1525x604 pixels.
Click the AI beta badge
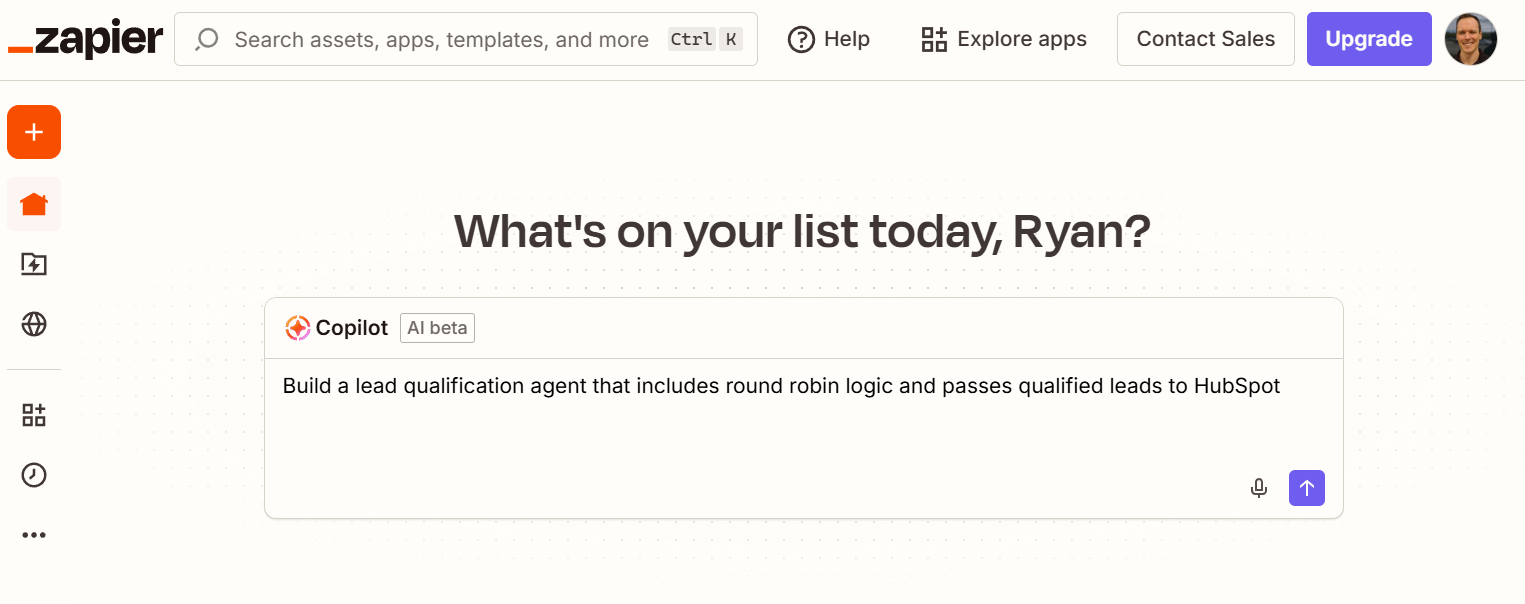(x=437, y=327)
